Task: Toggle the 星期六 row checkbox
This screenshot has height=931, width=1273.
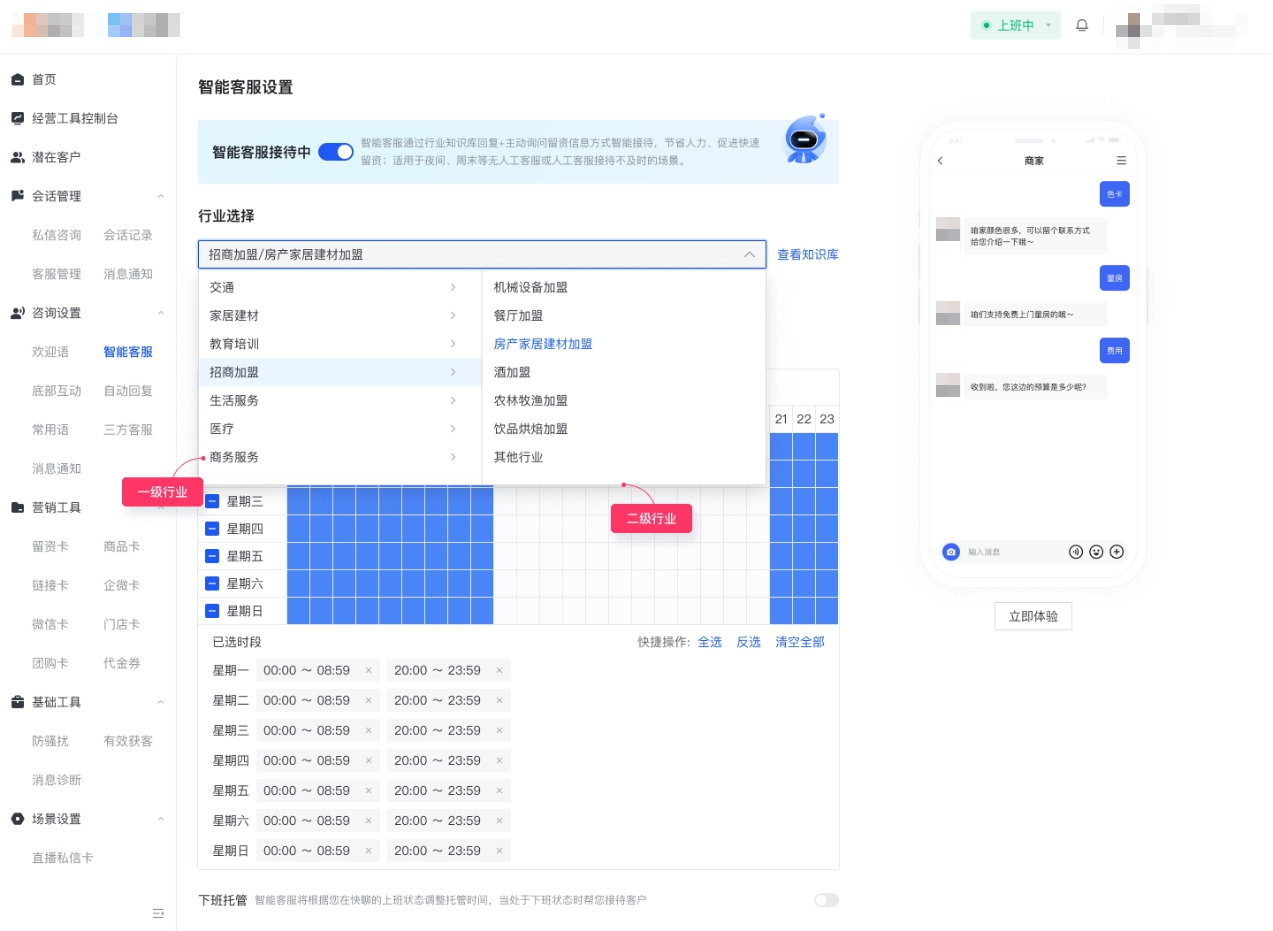Action: tap(212, 583)
